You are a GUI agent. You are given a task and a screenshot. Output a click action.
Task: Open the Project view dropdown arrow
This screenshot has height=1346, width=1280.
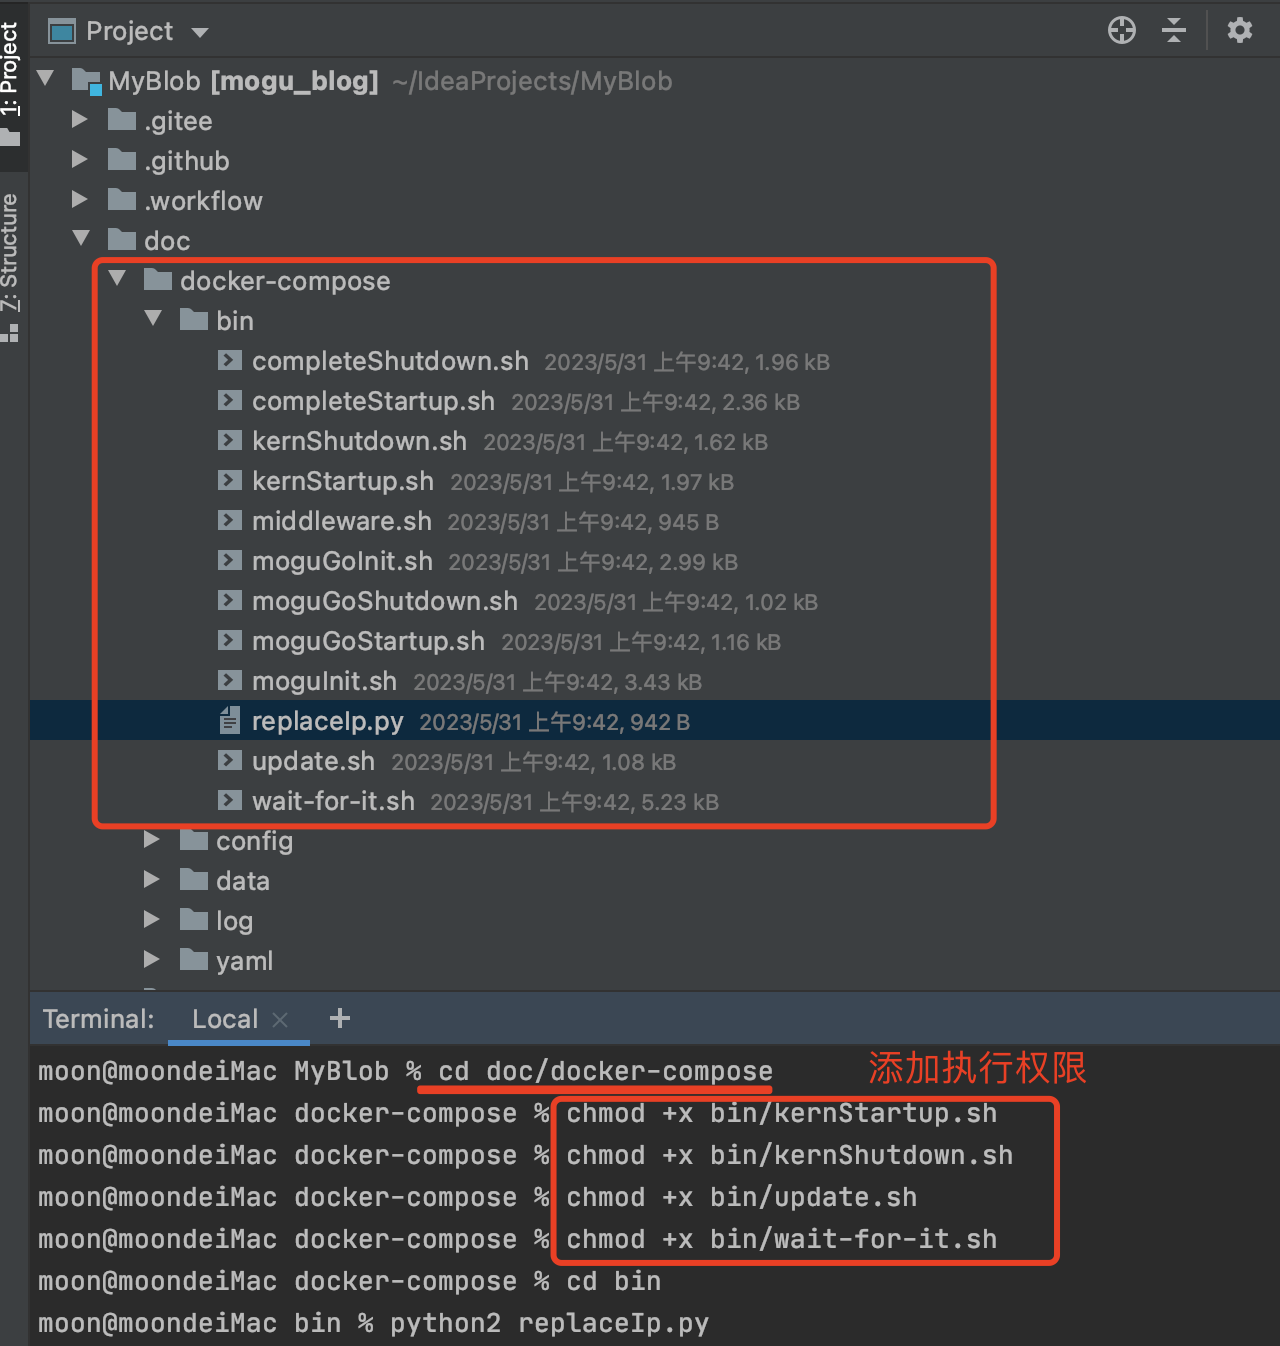click(x=200, y=32)
